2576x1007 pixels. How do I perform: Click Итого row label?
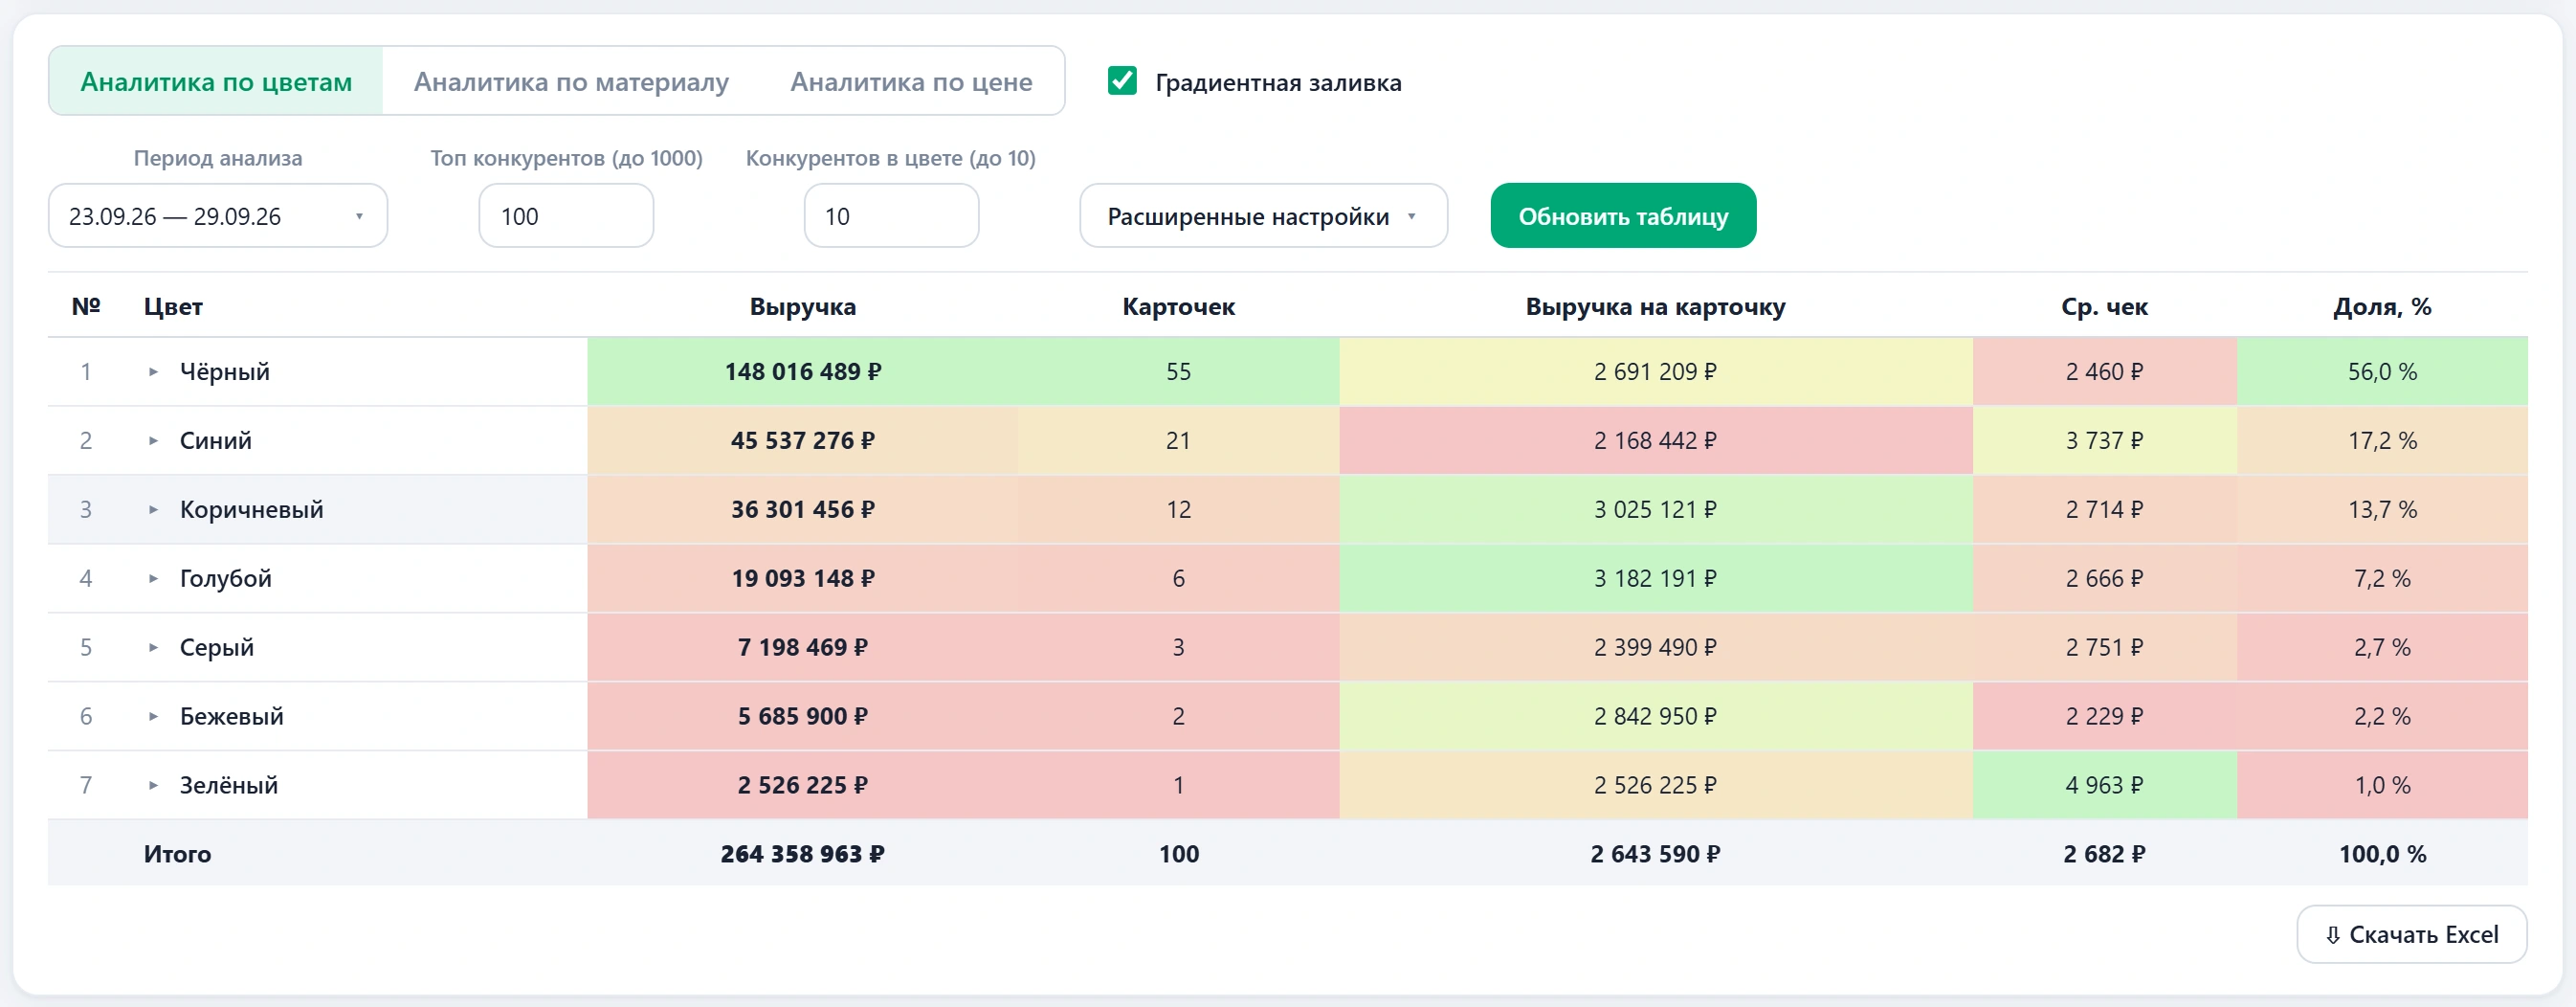click(177, 854)
